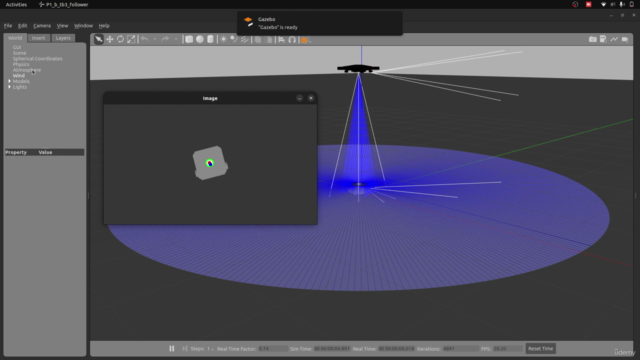Viewport: 640px width, 360px height.
Task: Click the microphone indicator in top bar
Action: [622, 4]
